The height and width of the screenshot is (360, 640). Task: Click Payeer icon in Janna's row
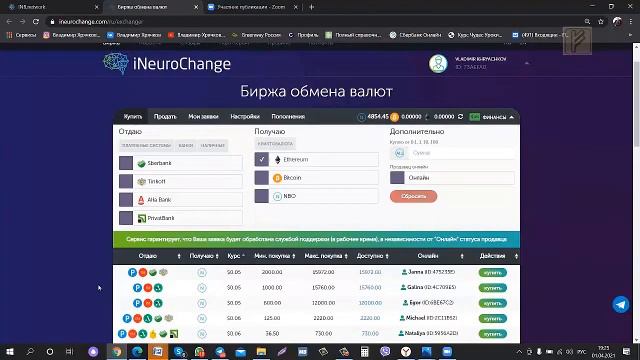[x=132, y=272]
